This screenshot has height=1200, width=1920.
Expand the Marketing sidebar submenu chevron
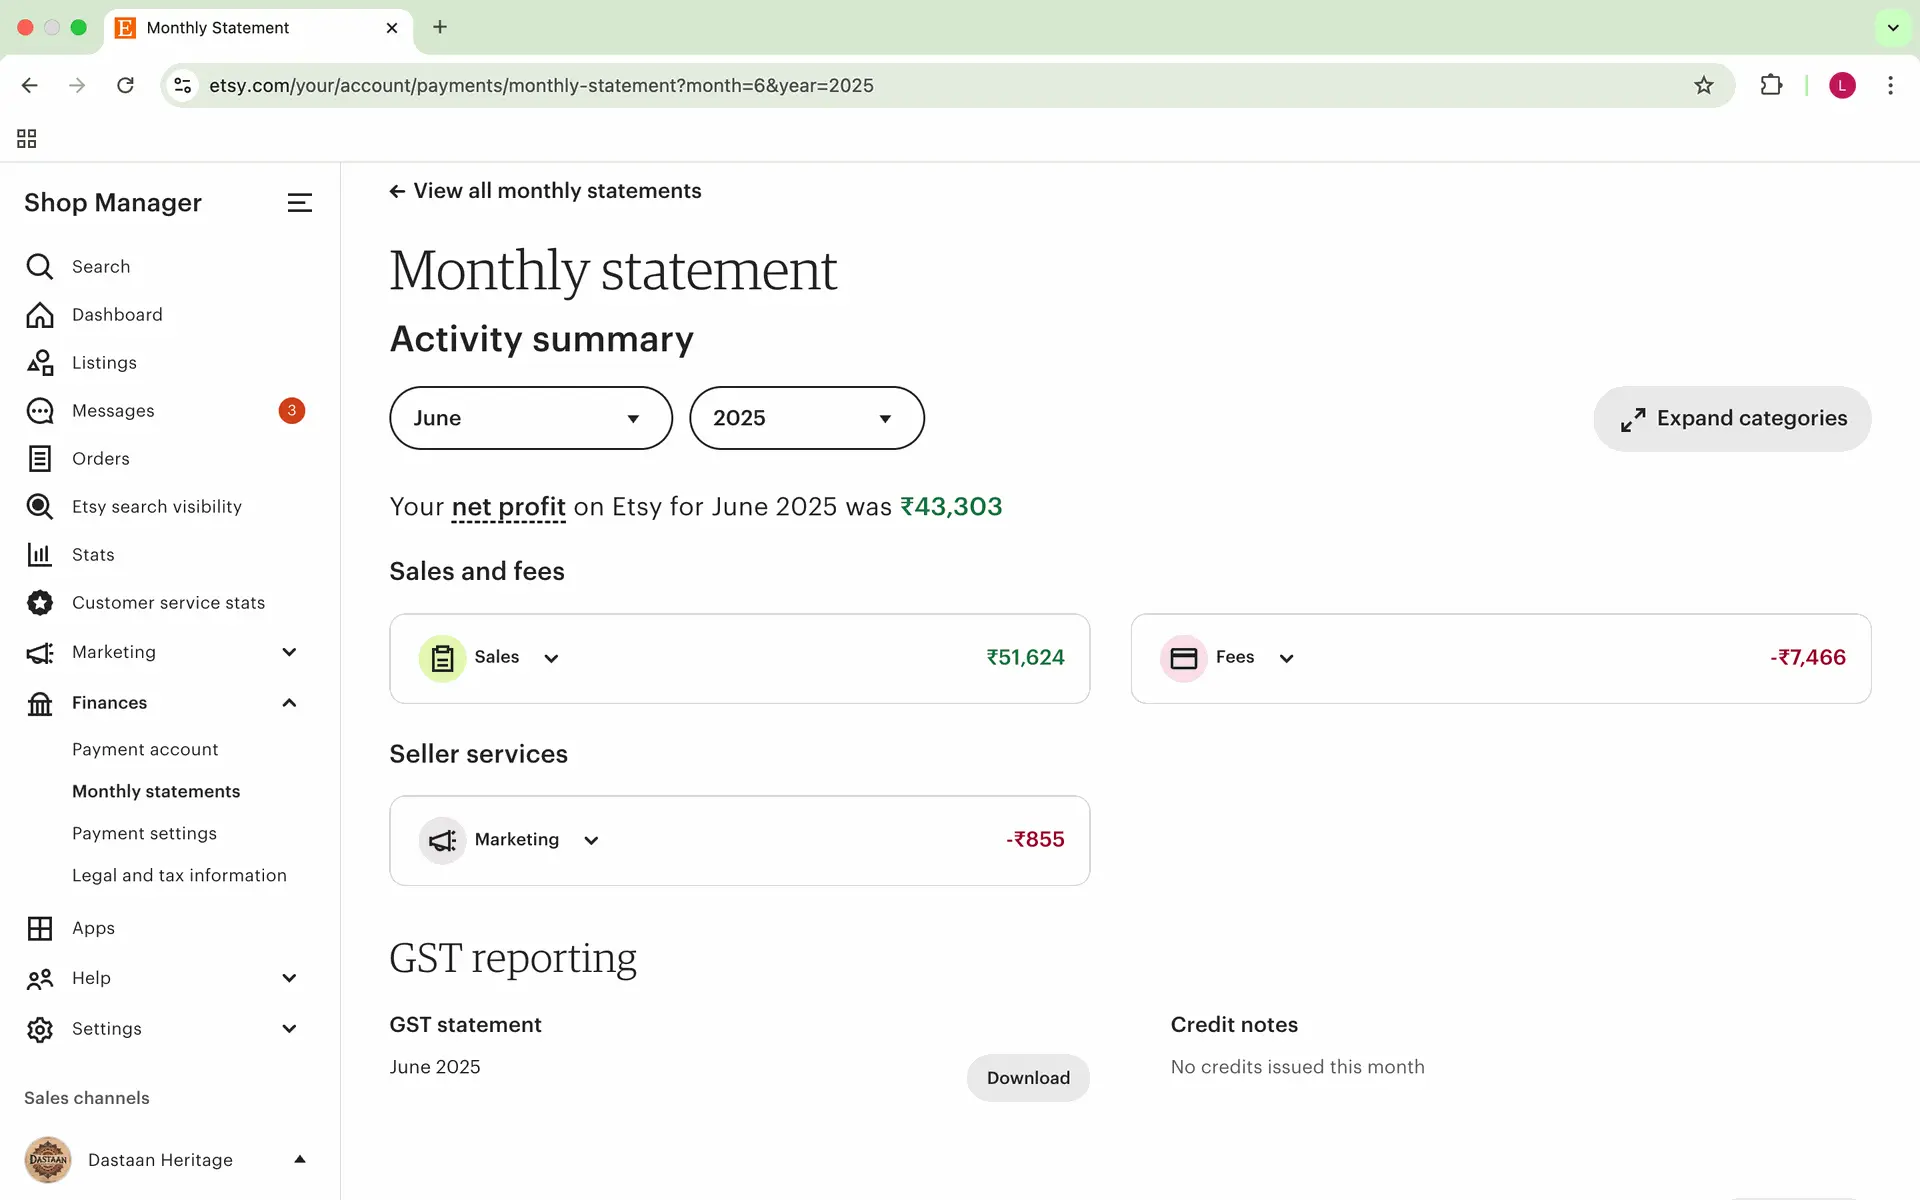pyautogui.click(x=289, y=652)
